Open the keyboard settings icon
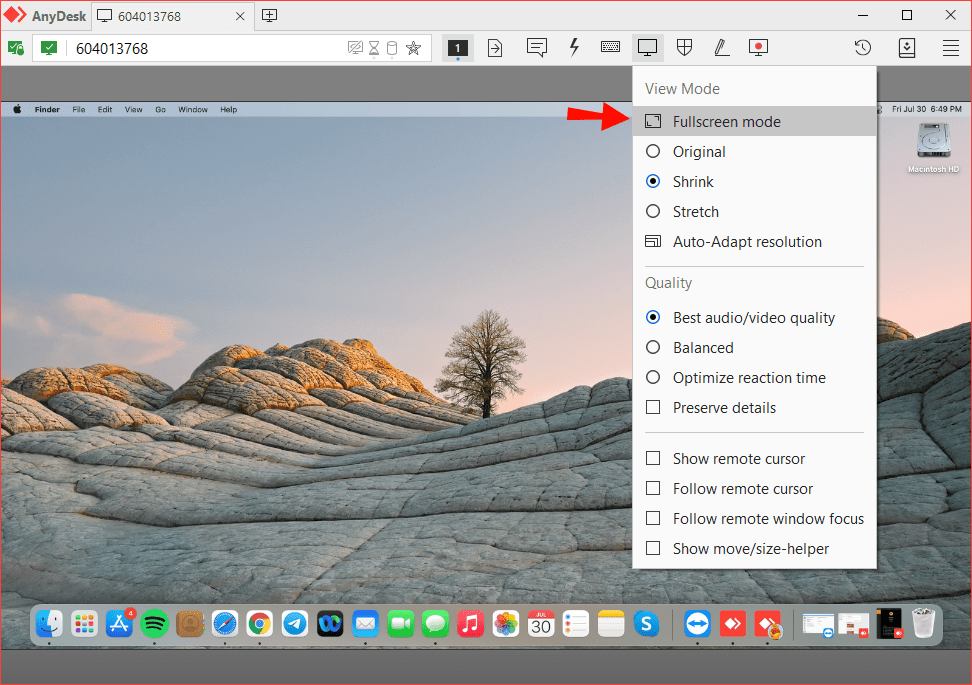The image size is (972, 685). click(610, 47)
